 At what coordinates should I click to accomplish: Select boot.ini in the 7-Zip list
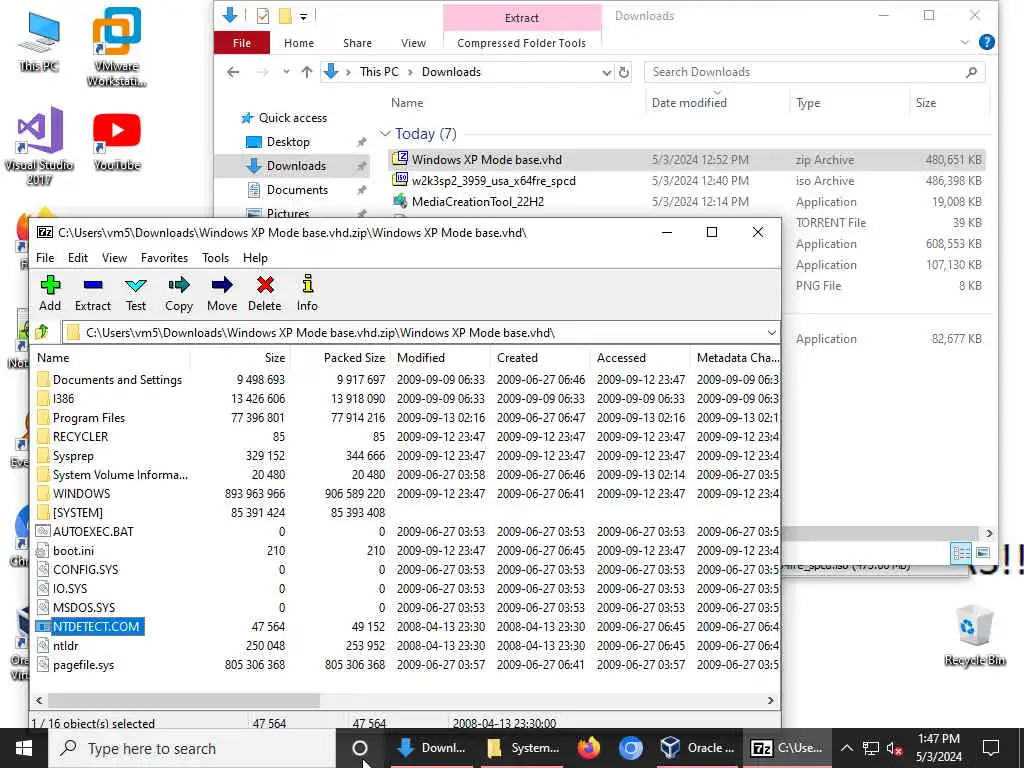coord(73,551)
